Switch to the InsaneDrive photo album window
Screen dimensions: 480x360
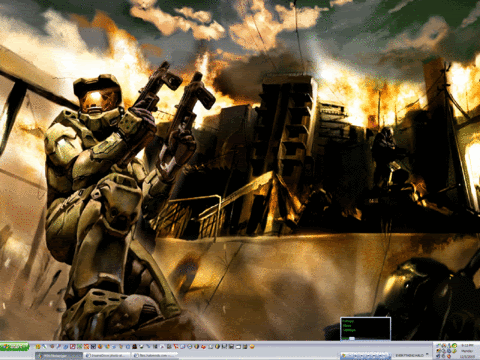click(107, 356)
